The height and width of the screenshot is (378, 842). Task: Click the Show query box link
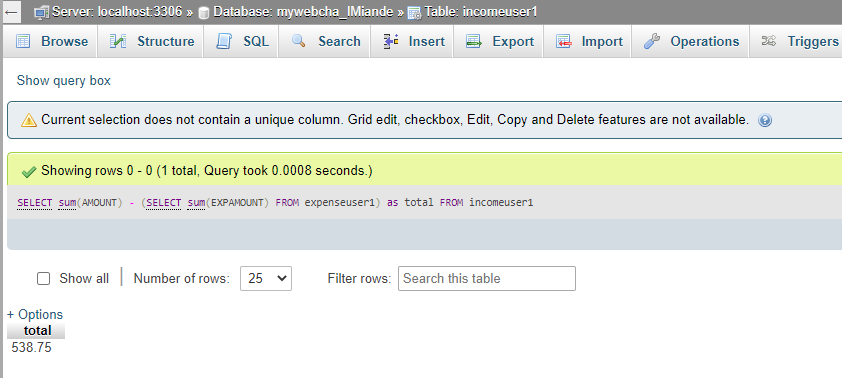[63, 81]
